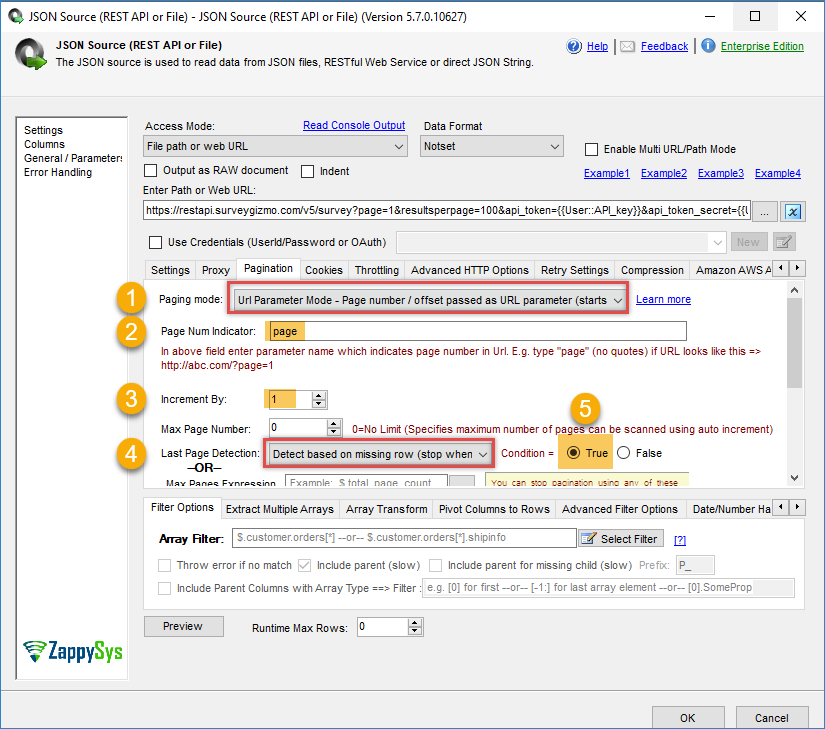Image resolution: width=825 pixels, height=729 pixels.
Task: Open the Paging mode dropdown
Action: click(x=429, y=300)
